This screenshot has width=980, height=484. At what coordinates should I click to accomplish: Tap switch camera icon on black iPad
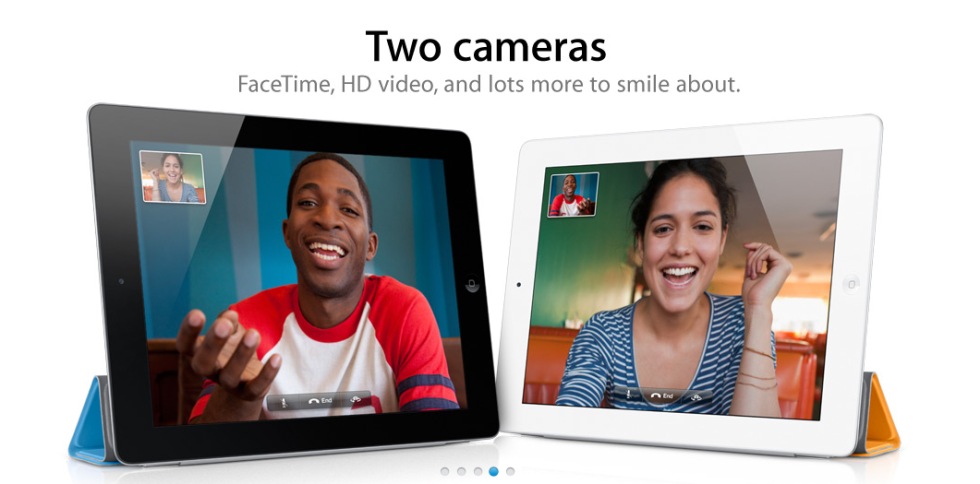tap(356, 400)
